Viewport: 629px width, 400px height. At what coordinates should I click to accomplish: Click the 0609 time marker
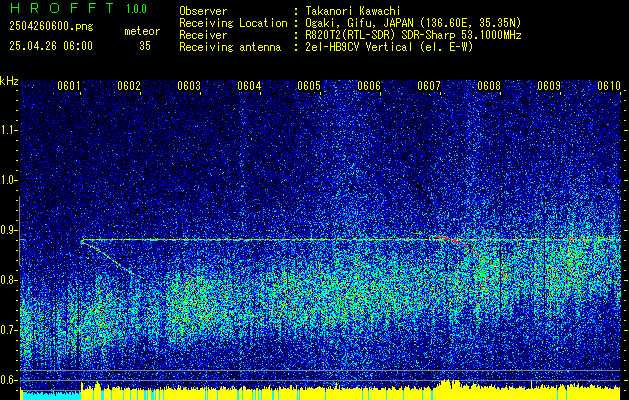(x=549, y=86)
